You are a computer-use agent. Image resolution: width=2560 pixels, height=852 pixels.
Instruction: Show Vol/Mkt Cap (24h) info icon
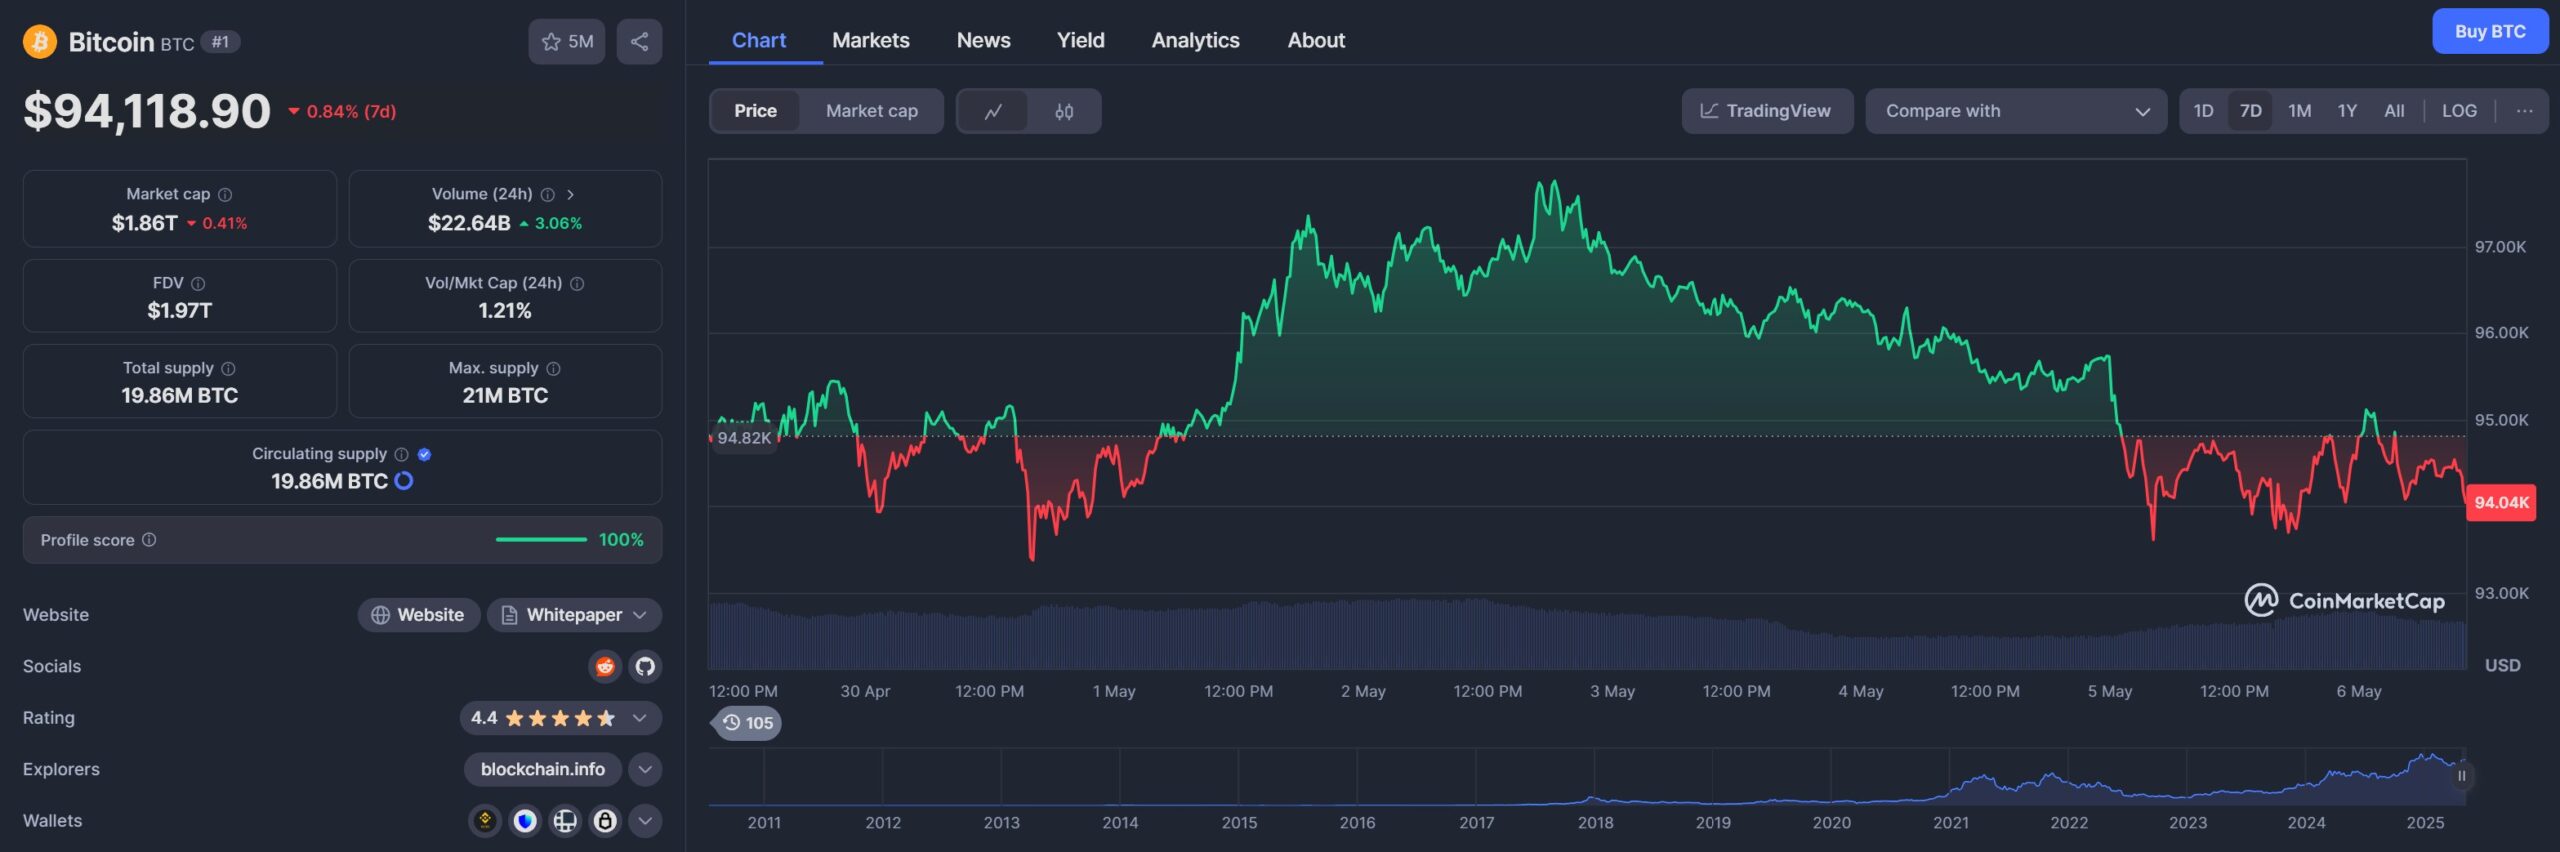click(x=577, y=284)
